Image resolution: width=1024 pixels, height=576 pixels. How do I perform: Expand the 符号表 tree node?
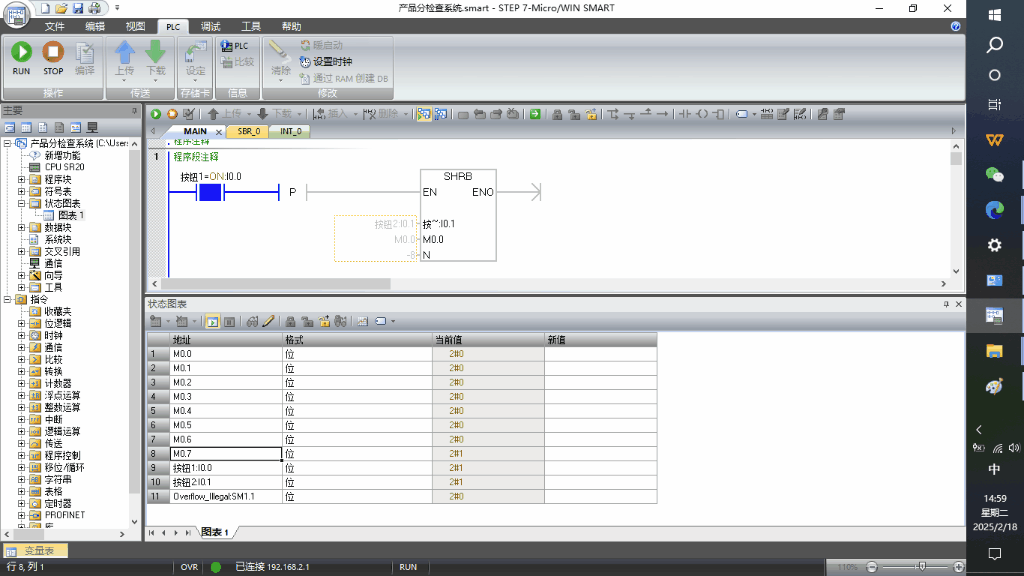click(22, 191)
